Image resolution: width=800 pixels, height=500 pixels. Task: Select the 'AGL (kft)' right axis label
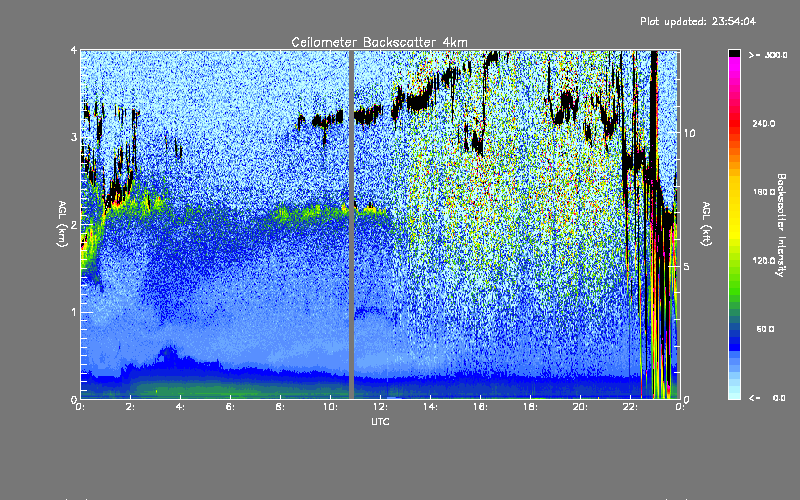(707, 224)
